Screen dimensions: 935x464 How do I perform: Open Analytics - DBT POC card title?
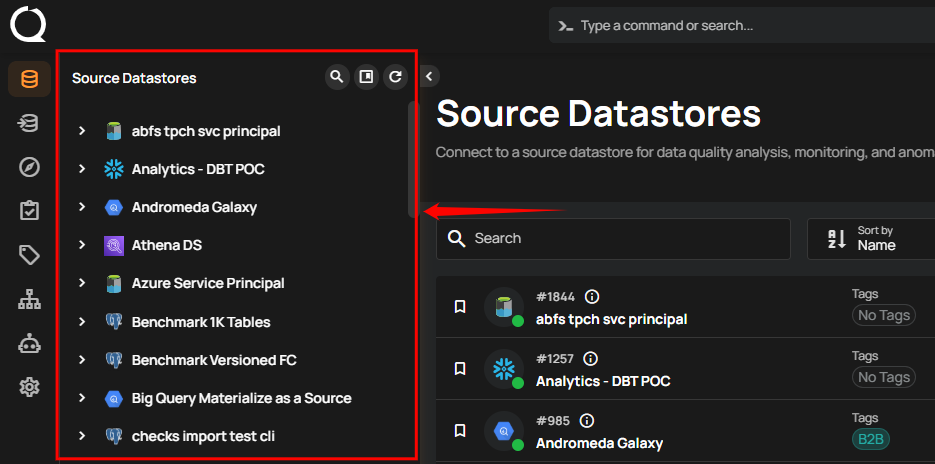603,381
